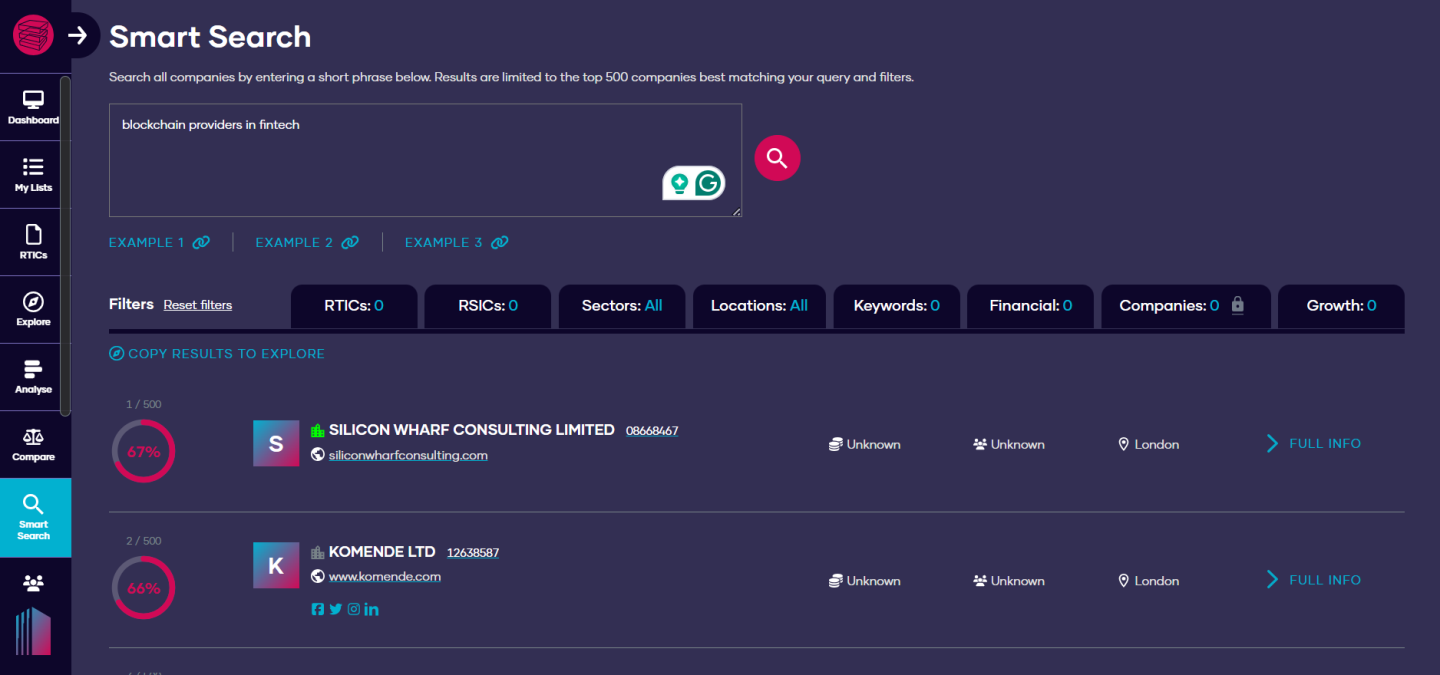Click green building icon beside Silicon Wharf
1440x675 pixels.
pyautogui.click(x=318, y=430)
